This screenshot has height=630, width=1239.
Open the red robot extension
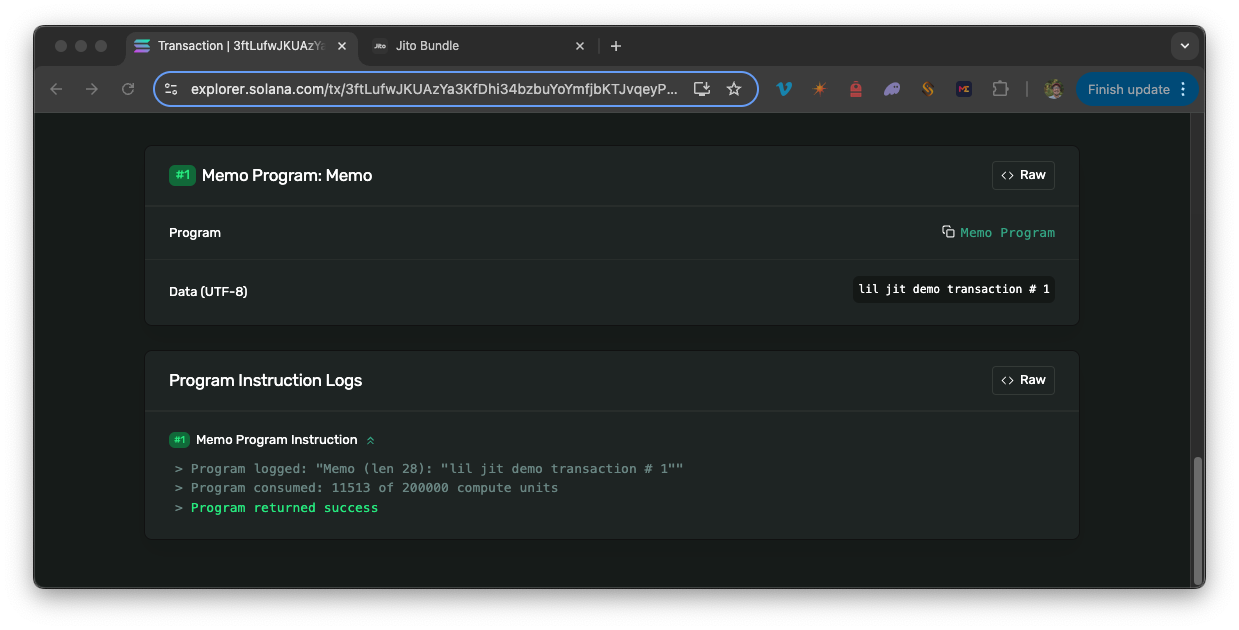click(856, 89)
